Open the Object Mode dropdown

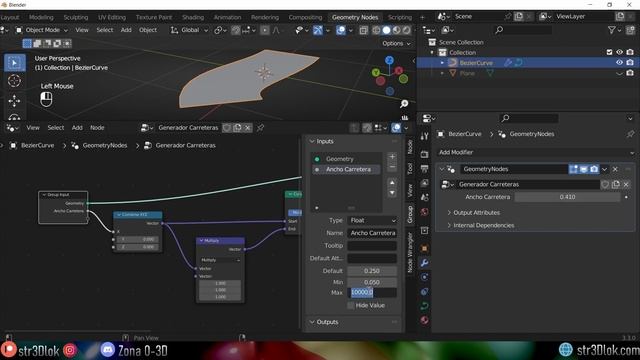(42, 30)
